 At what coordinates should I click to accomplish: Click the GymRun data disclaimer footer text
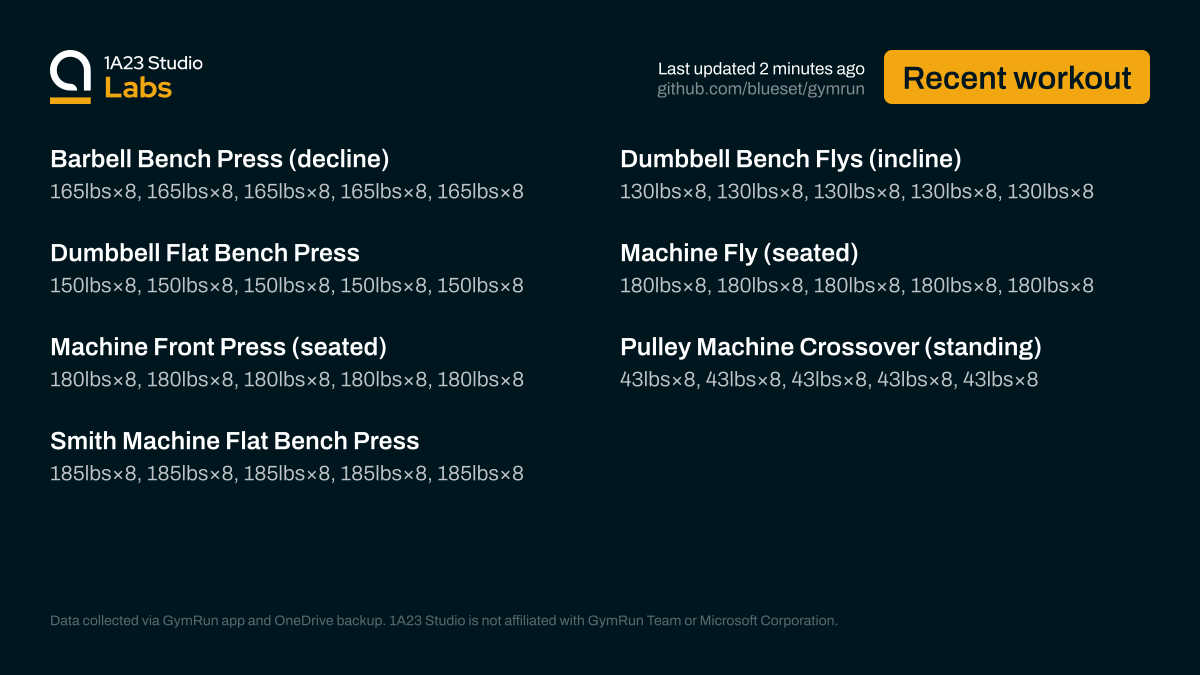click(443, 621)
